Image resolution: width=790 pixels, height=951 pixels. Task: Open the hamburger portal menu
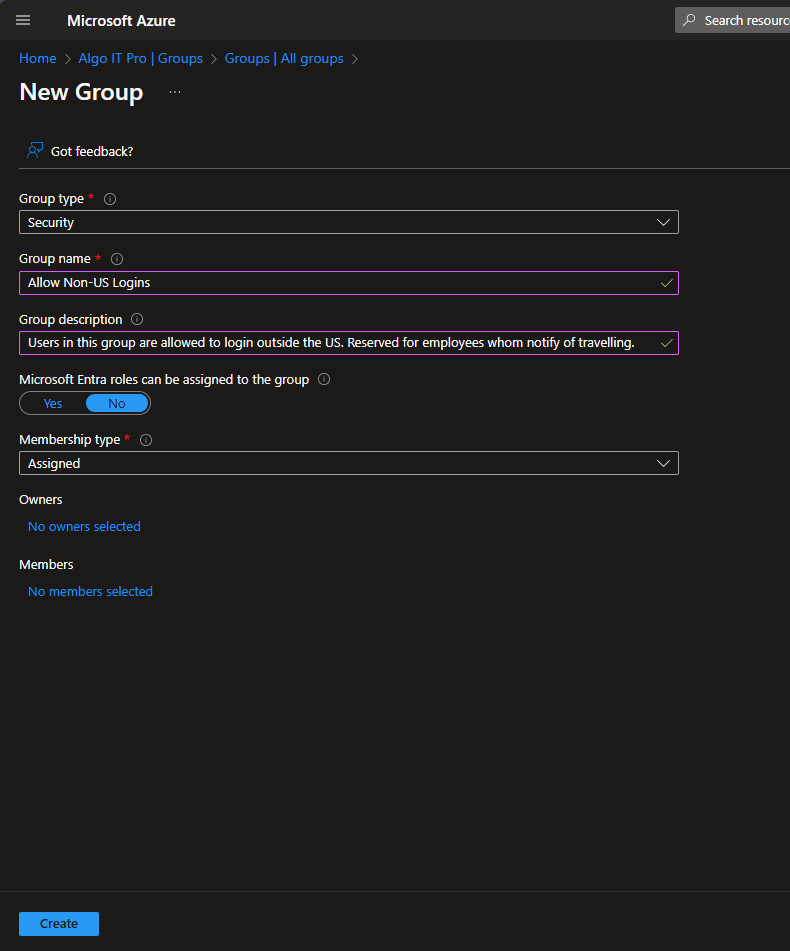[x=23, y=20]
